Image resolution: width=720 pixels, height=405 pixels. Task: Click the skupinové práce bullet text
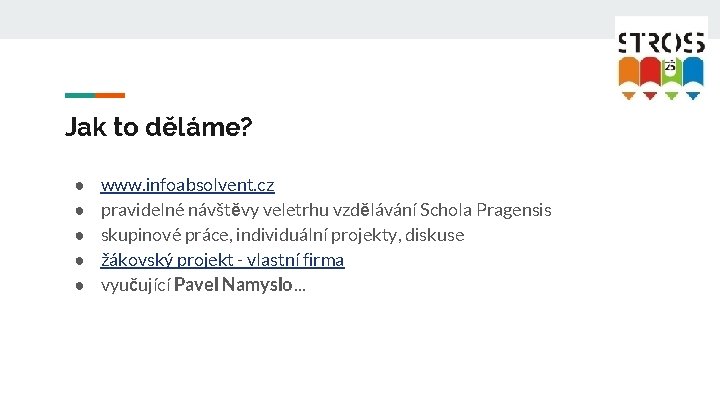click(283, 235)
